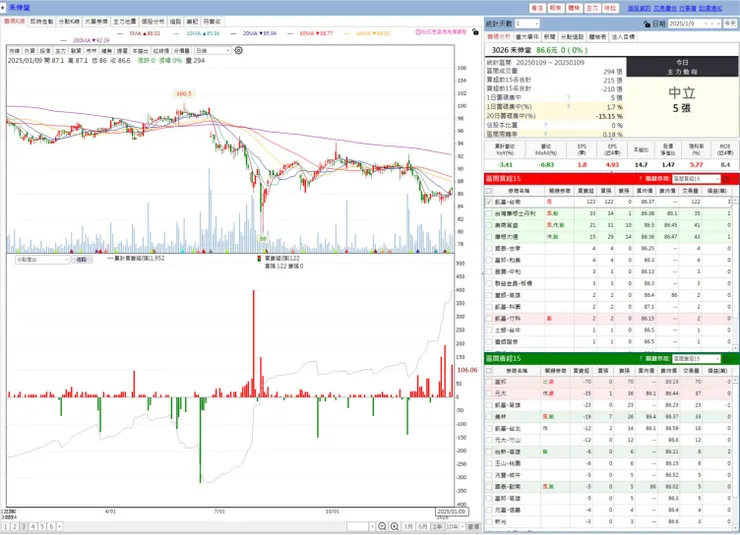Open chart settings gear icon
Screen dimensions: 740x535
[x=239, y=50]
